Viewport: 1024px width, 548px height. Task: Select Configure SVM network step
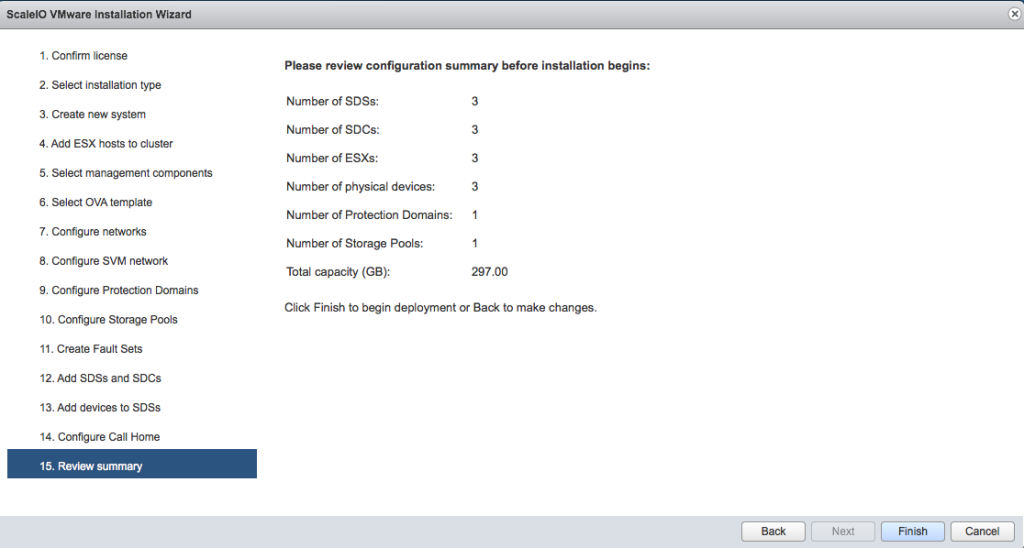[x=104, y=261]
